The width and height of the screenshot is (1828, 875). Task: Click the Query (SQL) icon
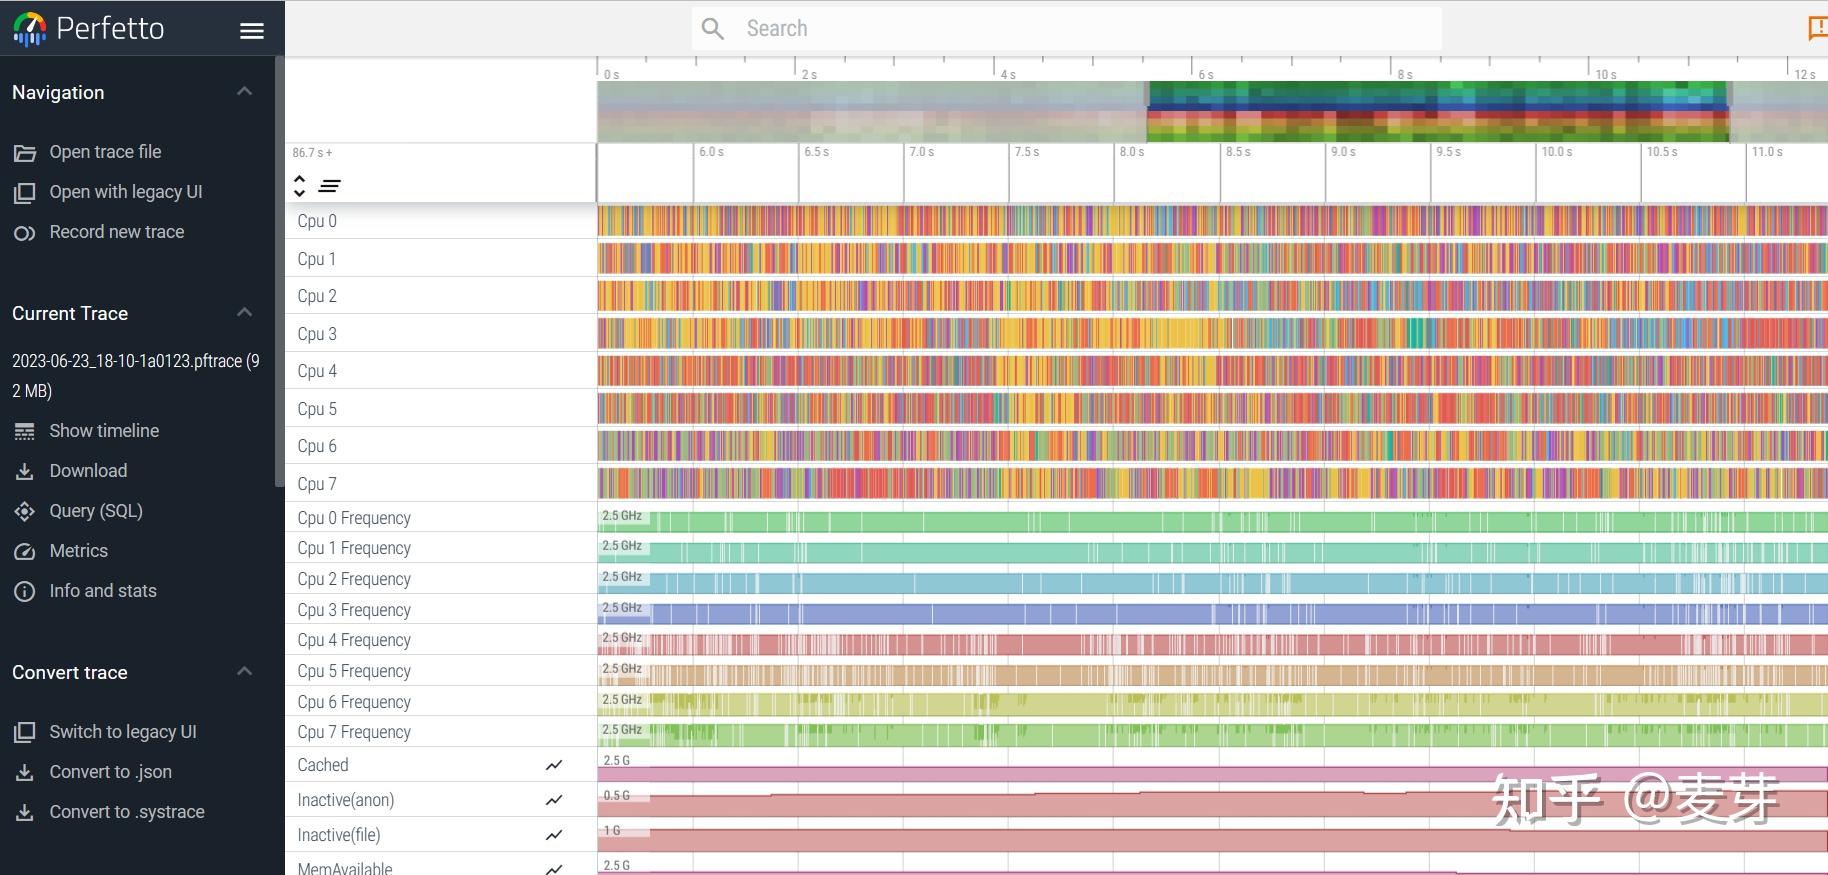coord(25,512)
